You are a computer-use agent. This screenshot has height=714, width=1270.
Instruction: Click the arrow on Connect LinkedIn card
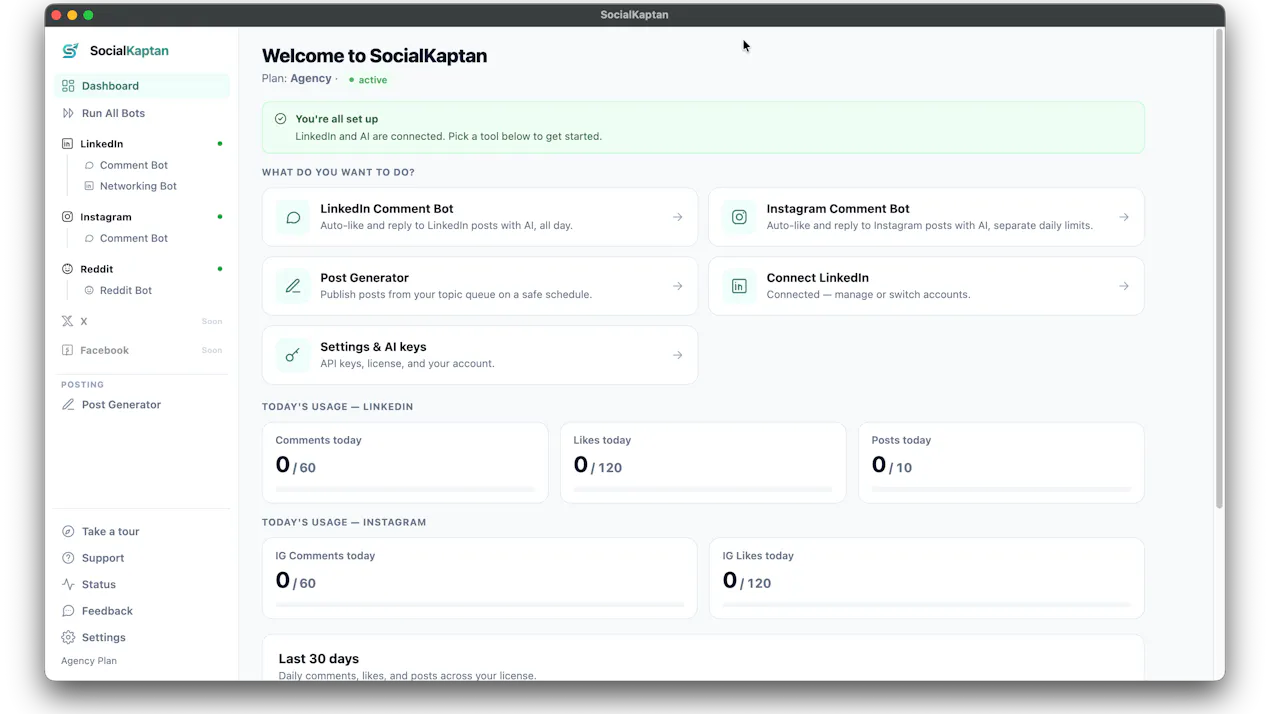click(1123, 286)
